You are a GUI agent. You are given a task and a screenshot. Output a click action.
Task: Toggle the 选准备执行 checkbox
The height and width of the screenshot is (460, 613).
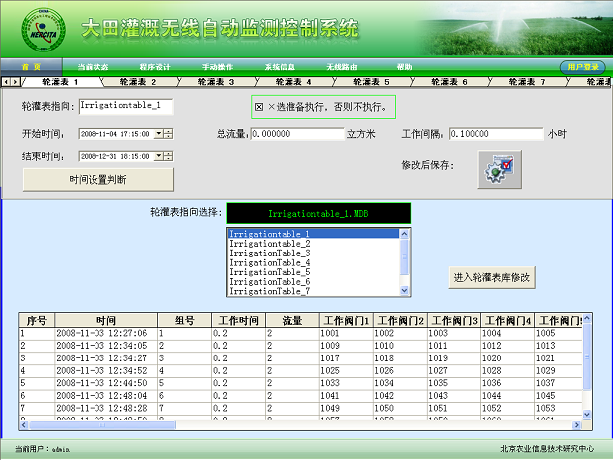coord(259,106)
